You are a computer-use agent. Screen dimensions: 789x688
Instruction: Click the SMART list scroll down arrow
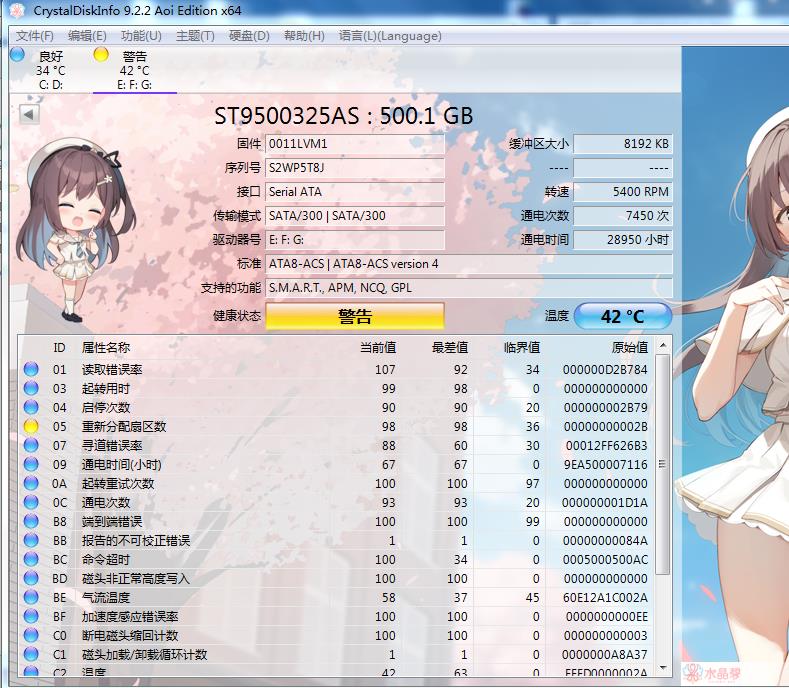(663, 668)
